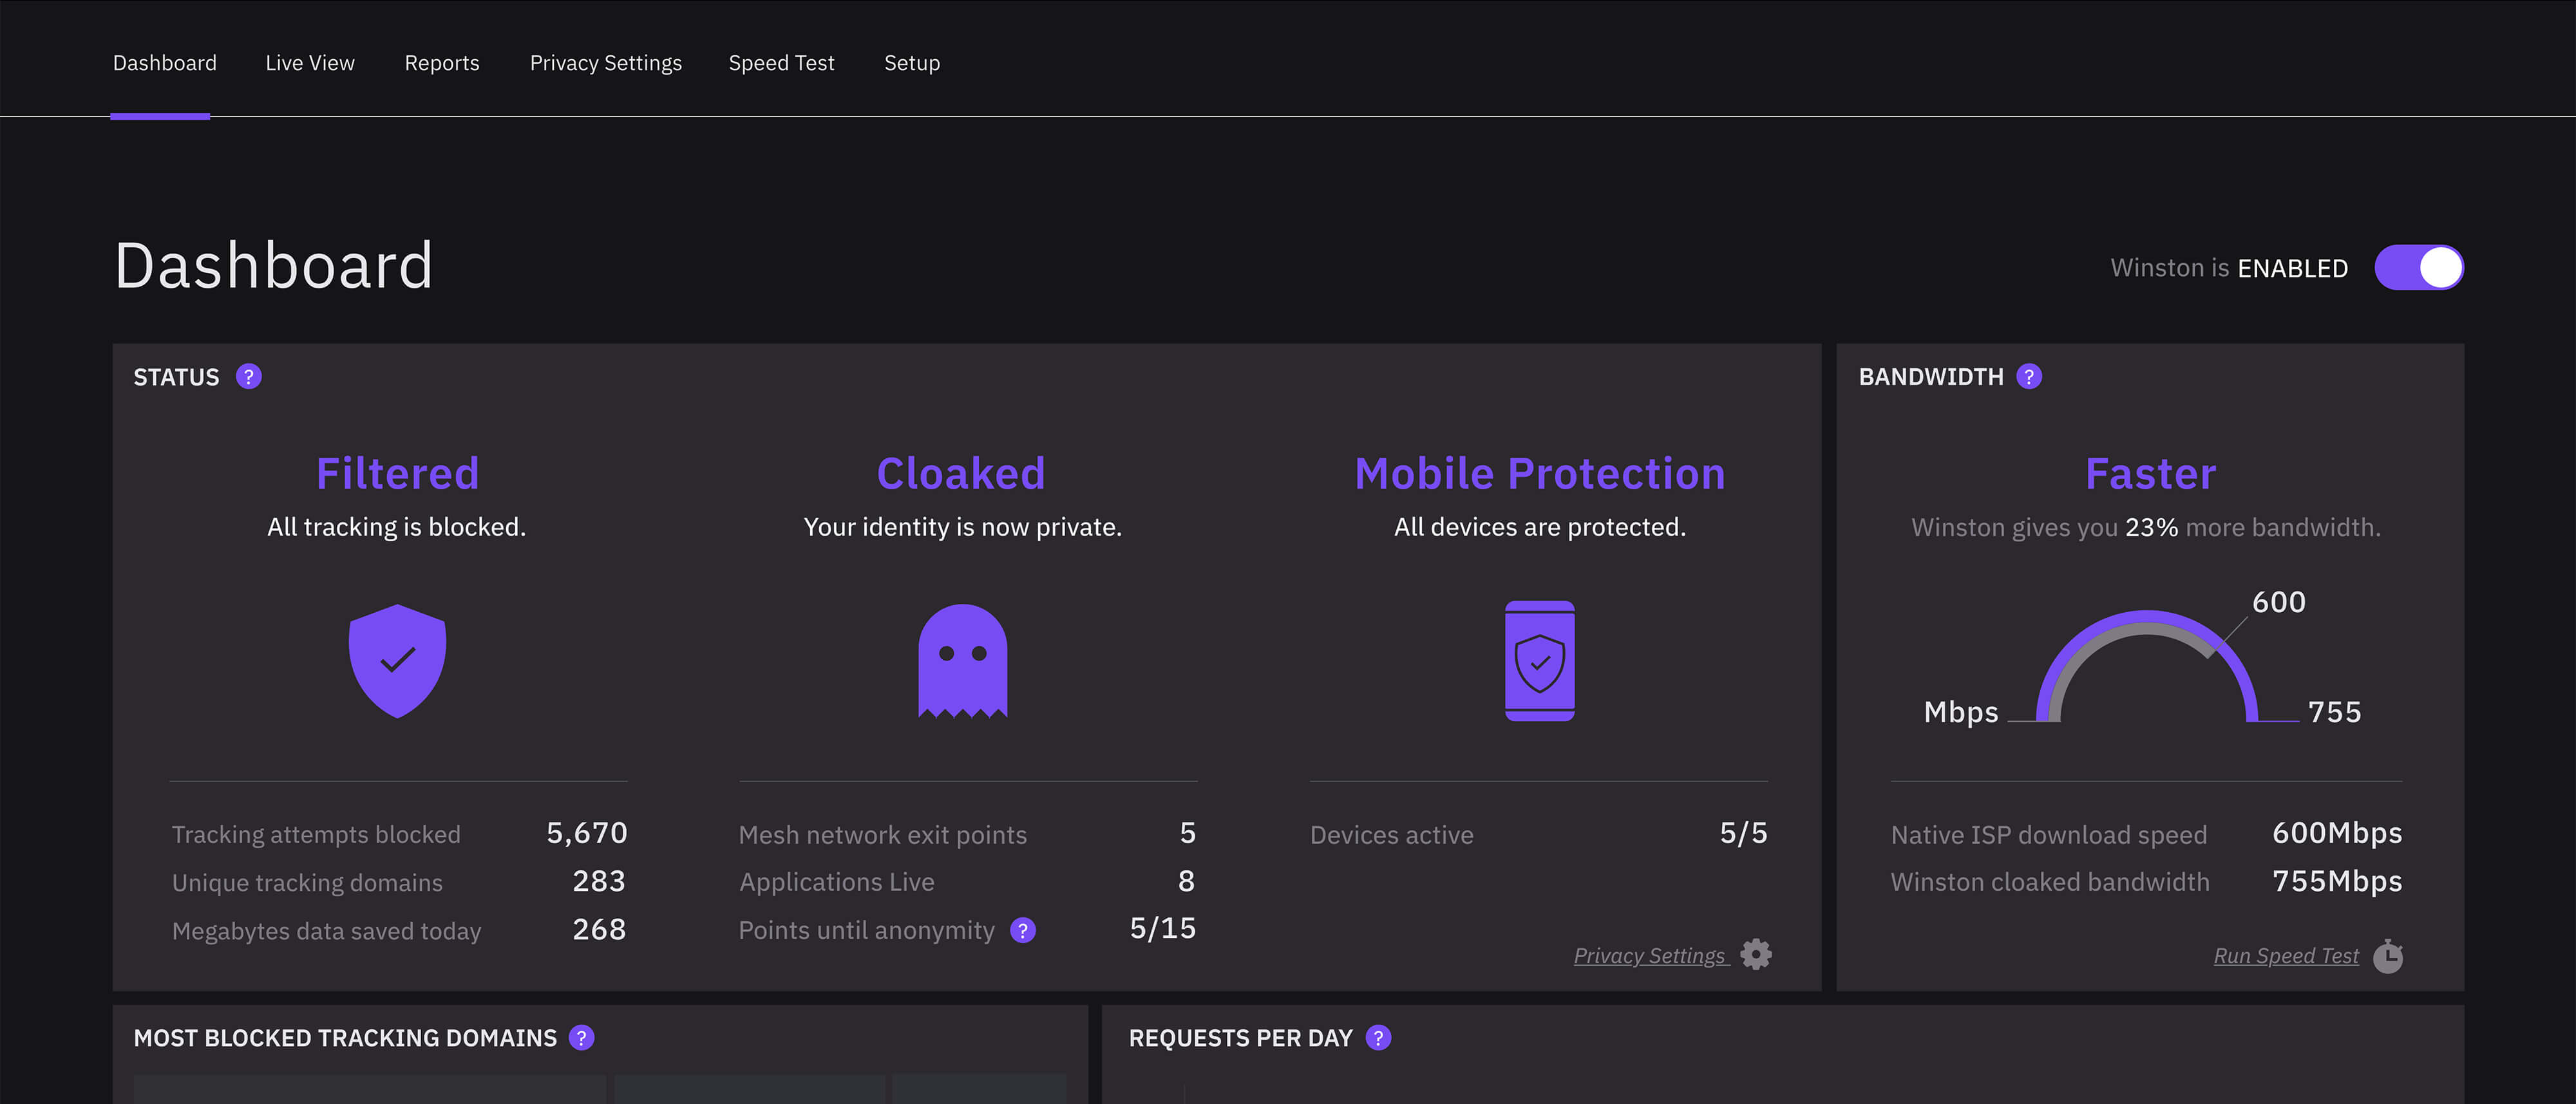Open the Bandwidth help question mark
The image size is (2576, 1104).
coord(2029,377)
